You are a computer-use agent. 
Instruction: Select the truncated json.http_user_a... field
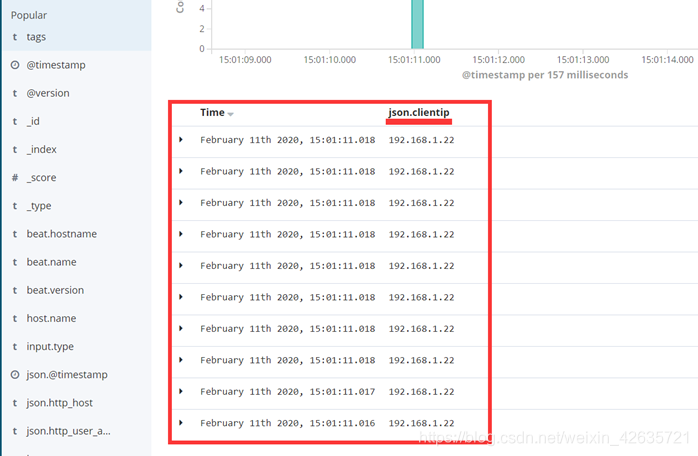tap(69, 431)
